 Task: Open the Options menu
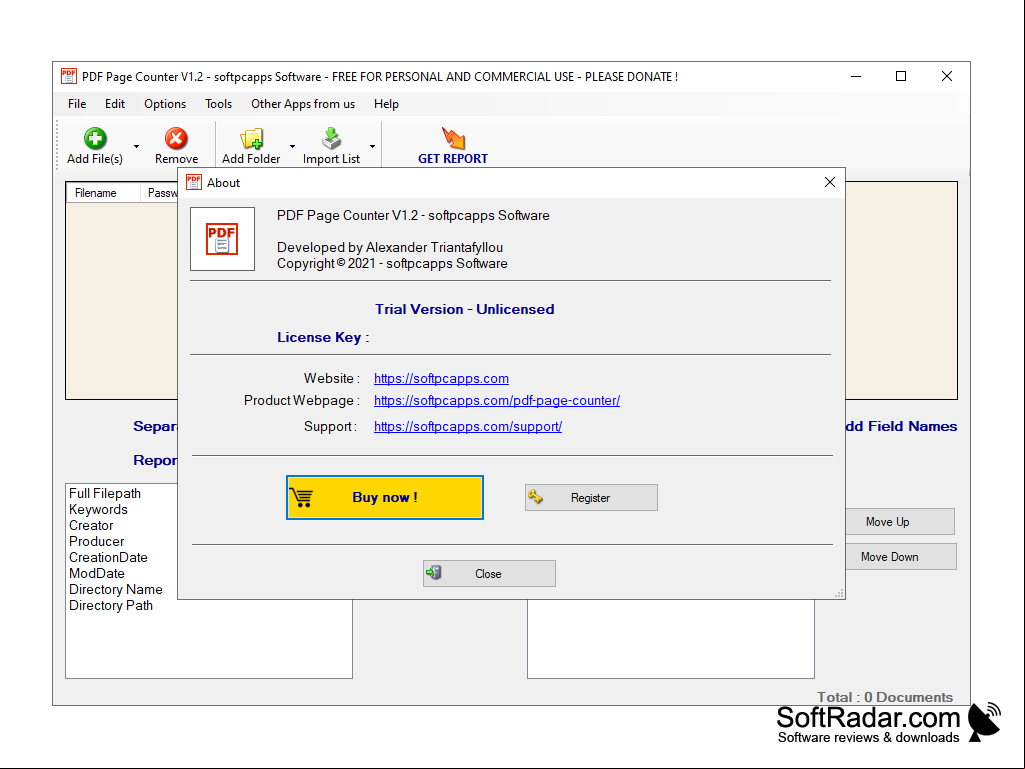[x=165, y=104]
